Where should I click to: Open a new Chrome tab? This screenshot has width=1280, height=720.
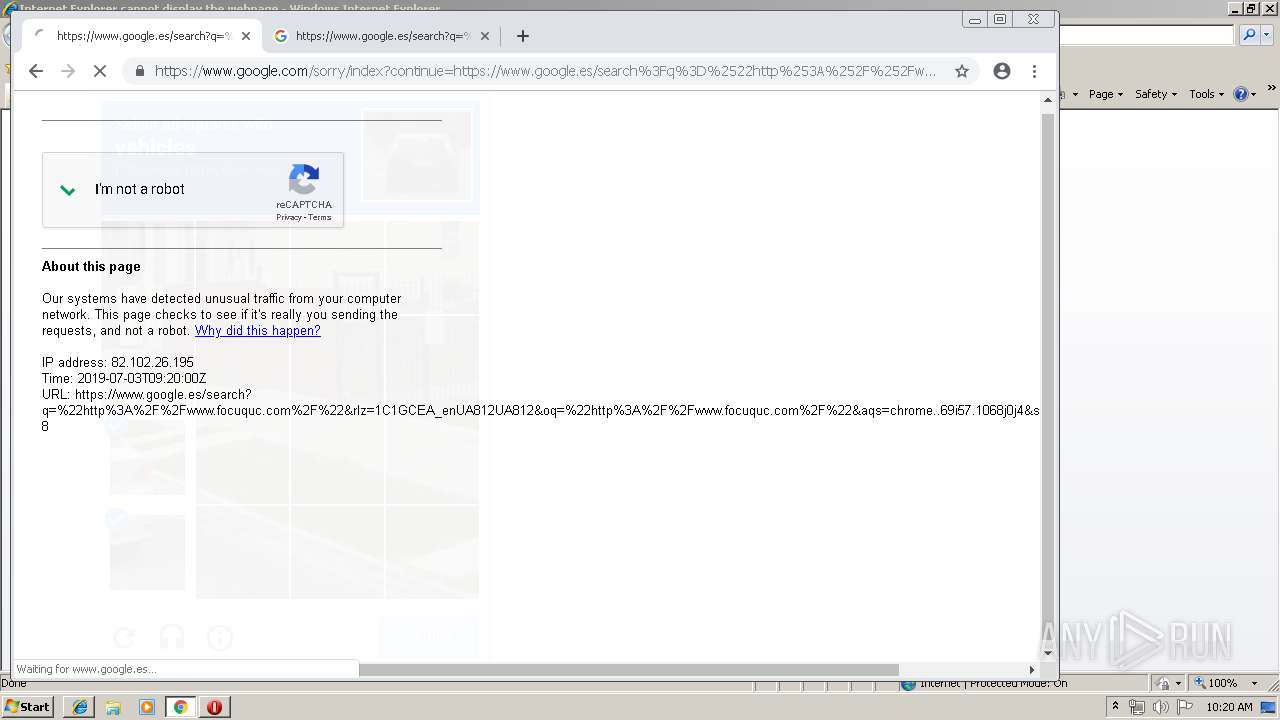(522, 36)
